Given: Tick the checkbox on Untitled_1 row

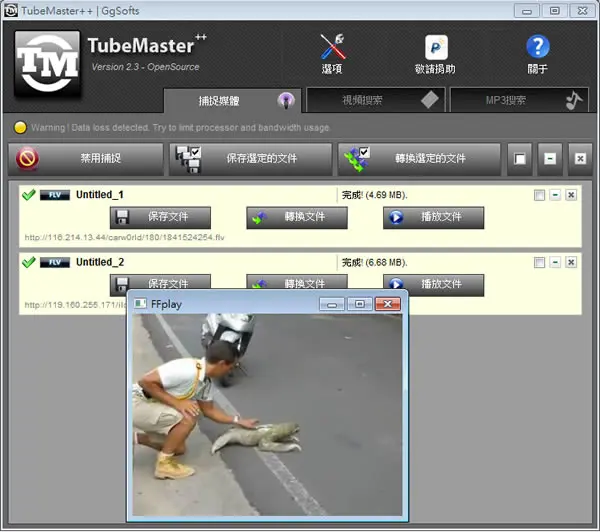Looking at the screenshot, I should (539, 195).
